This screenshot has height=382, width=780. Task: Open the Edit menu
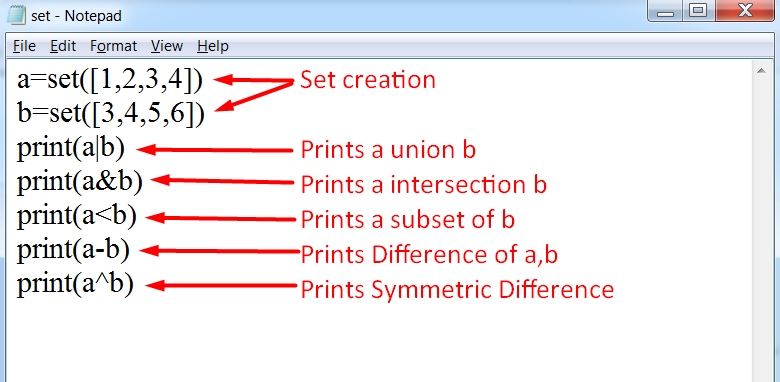point(63,46)
